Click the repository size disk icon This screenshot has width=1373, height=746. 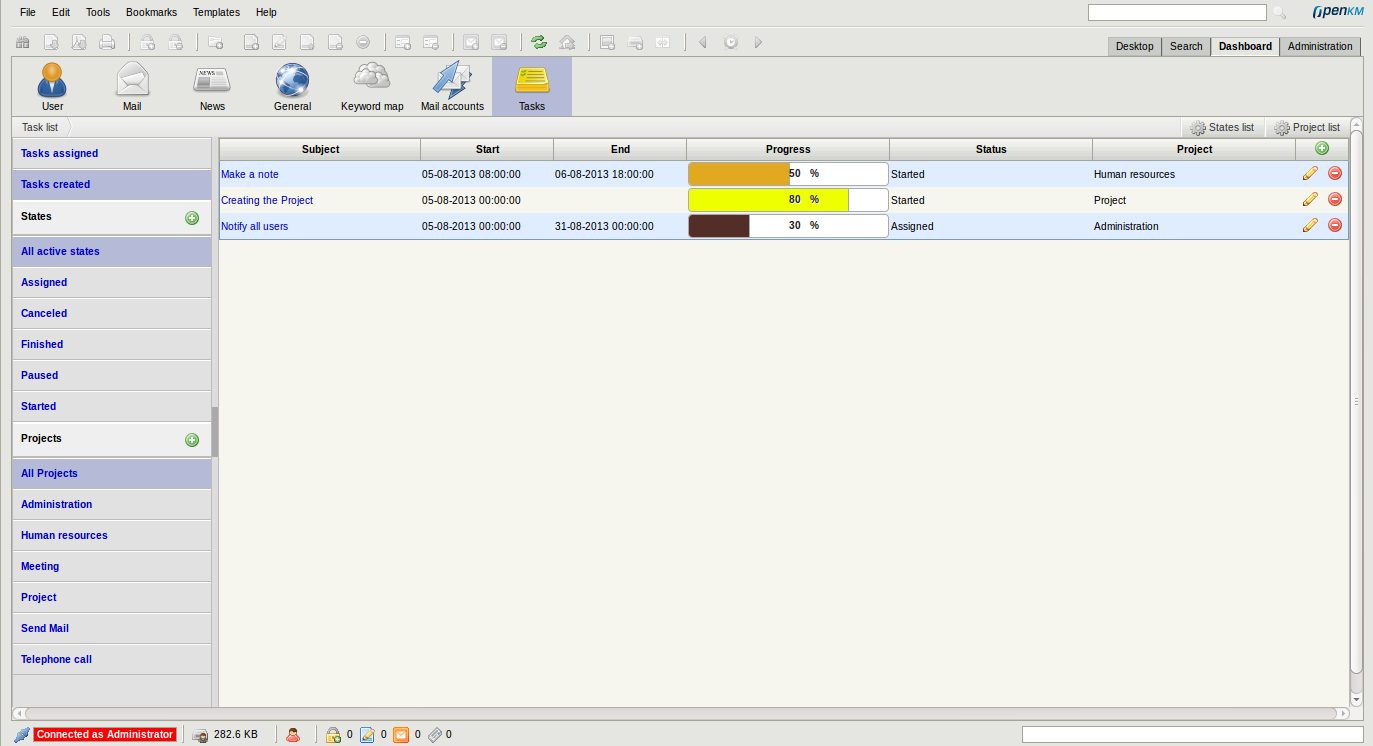(x=200, y=734)
